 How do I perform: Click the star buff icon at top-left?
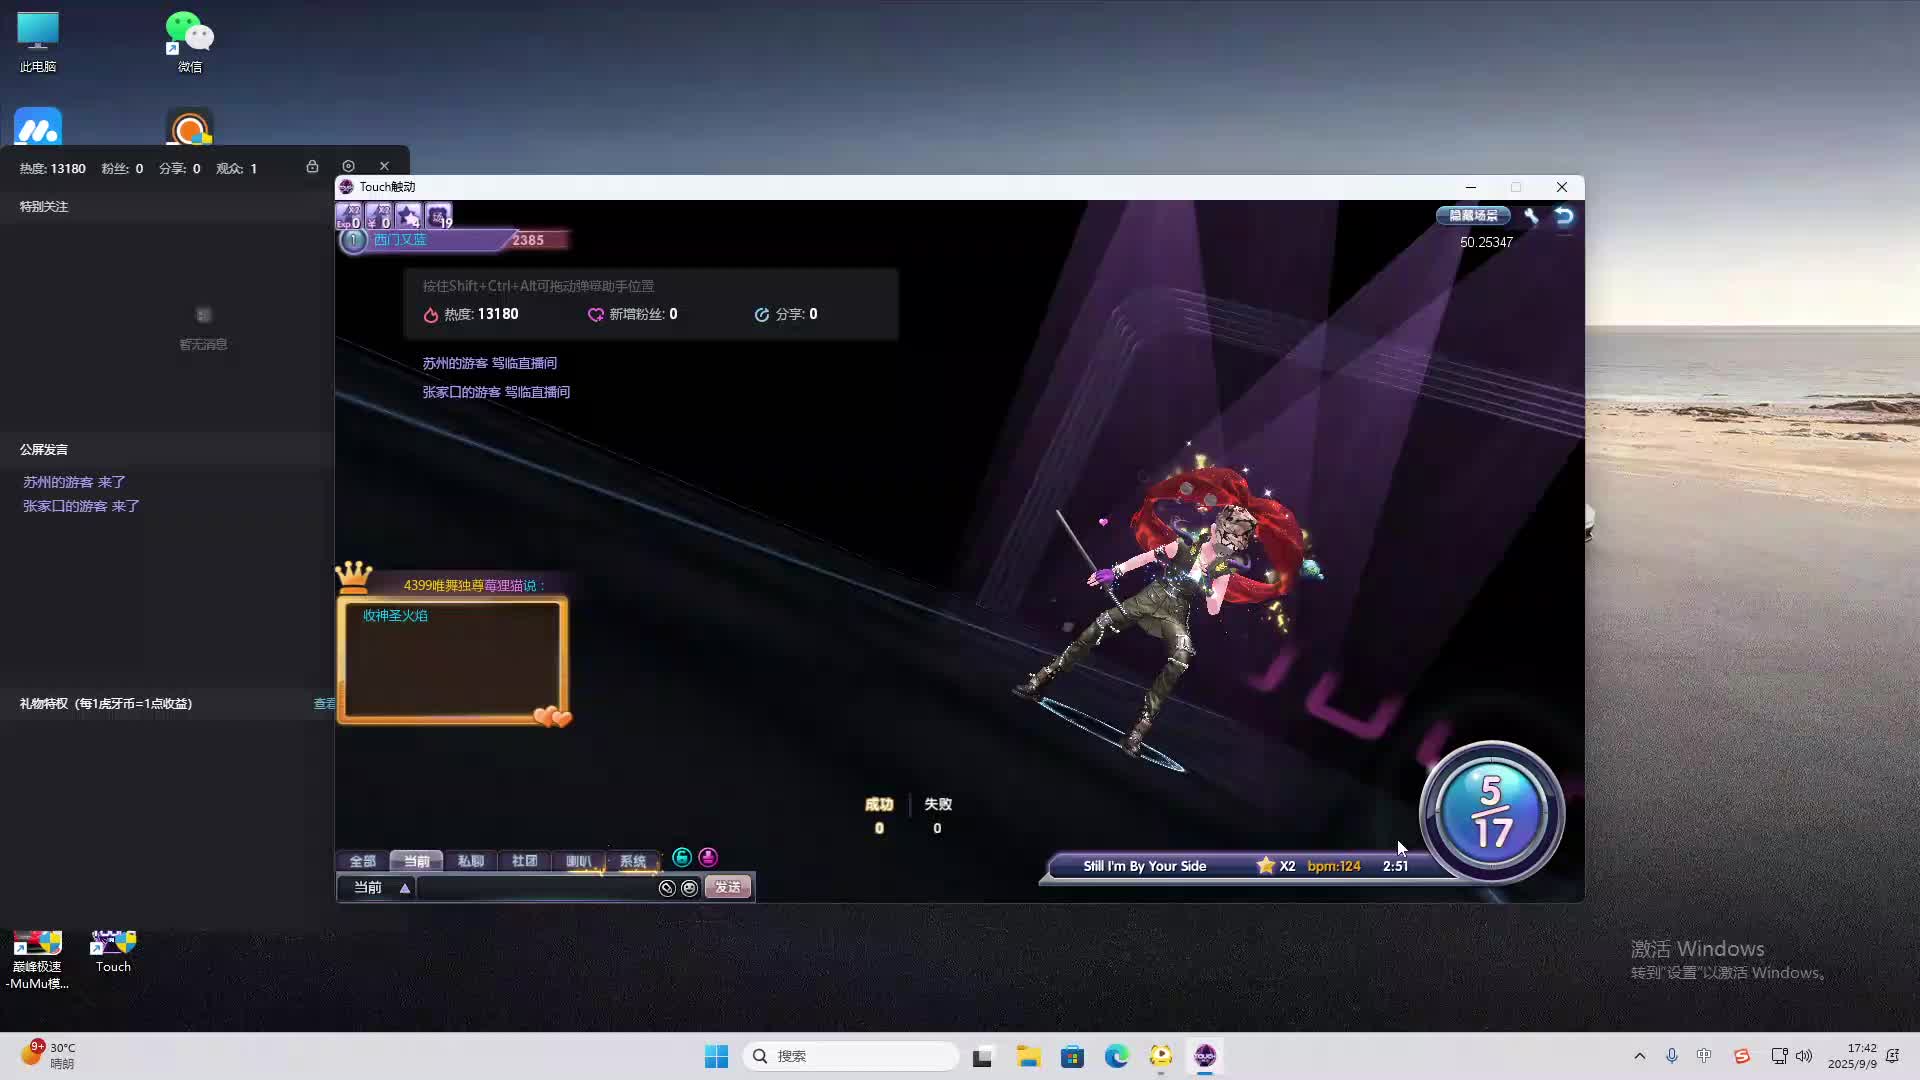[x=408, y=216]
